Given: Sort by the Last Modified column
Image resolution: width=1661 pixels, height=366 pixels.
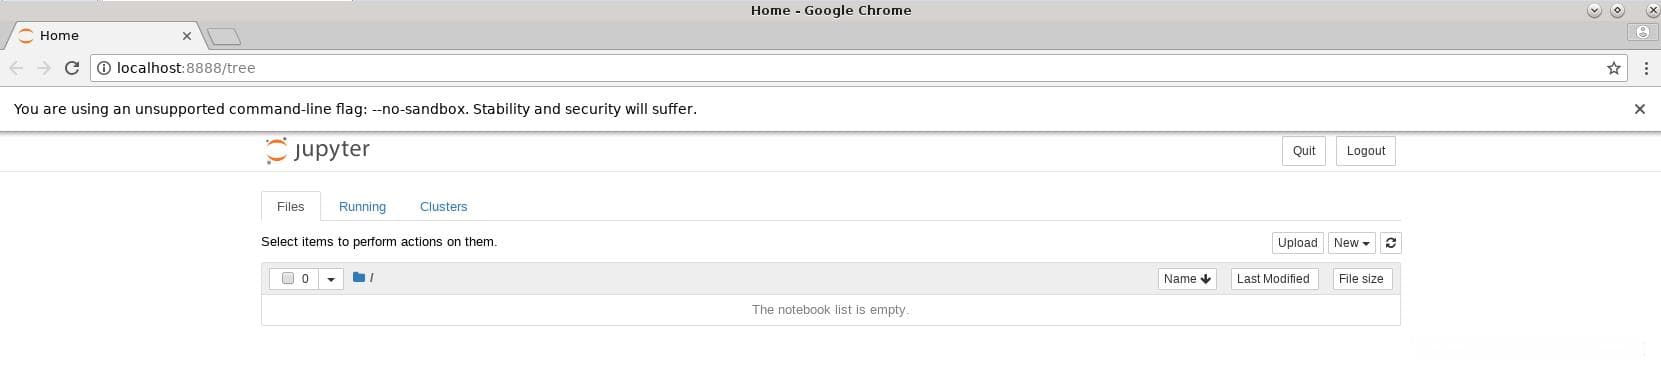Looking at the screenshot, I should [1273, 279].
